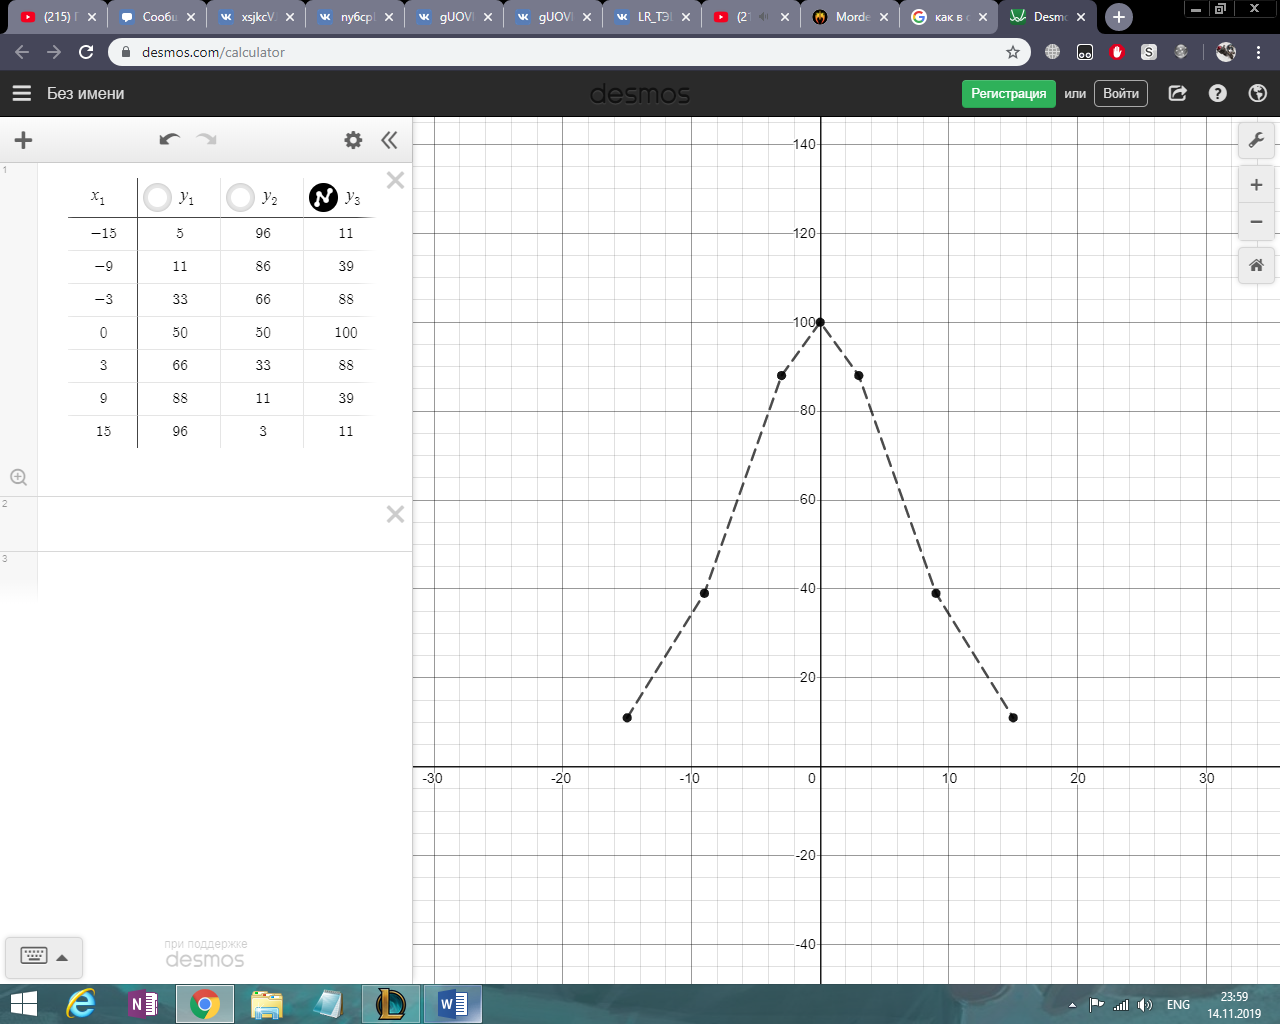Zoom in on the graph
Viewport: 1280px width, 1024px height.
[1256, 185]
